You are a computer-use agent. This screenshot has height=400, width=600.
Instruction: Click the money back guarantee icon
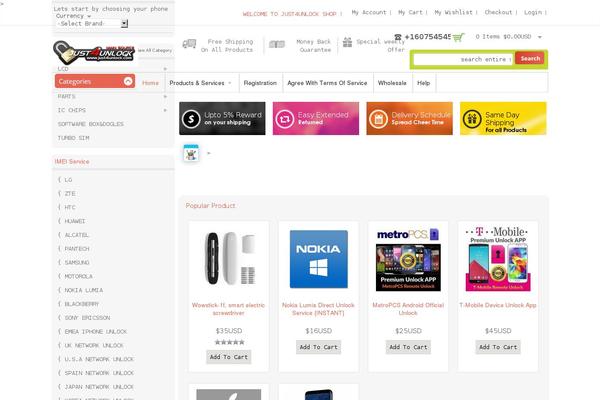pos(277,44)
